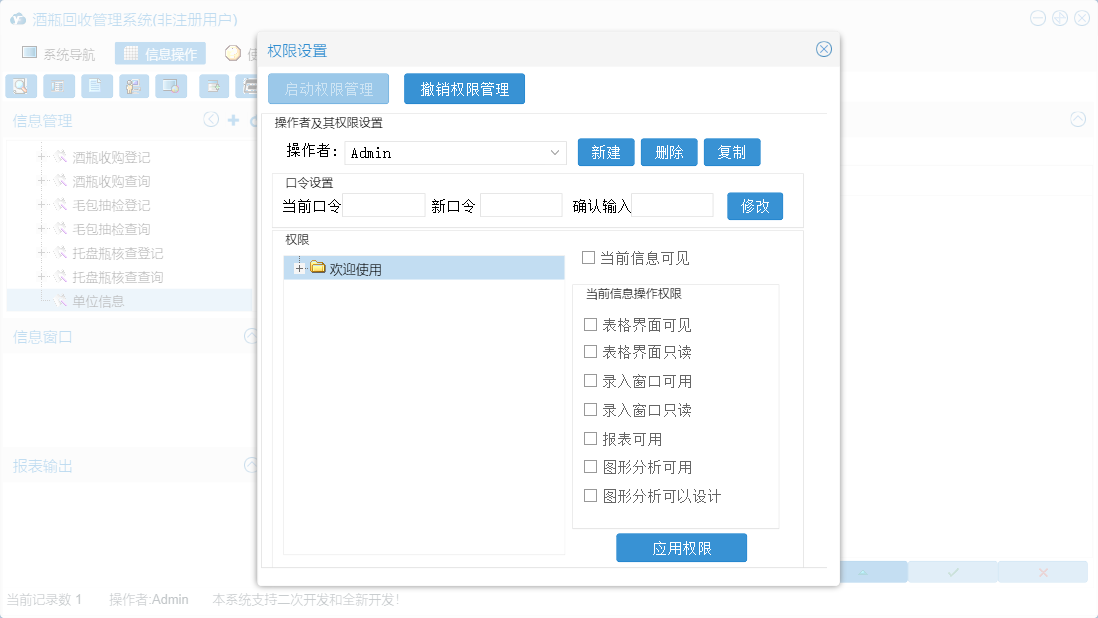
Task: Click the document page toolbar icon
Action: click(x=96, y=86)
